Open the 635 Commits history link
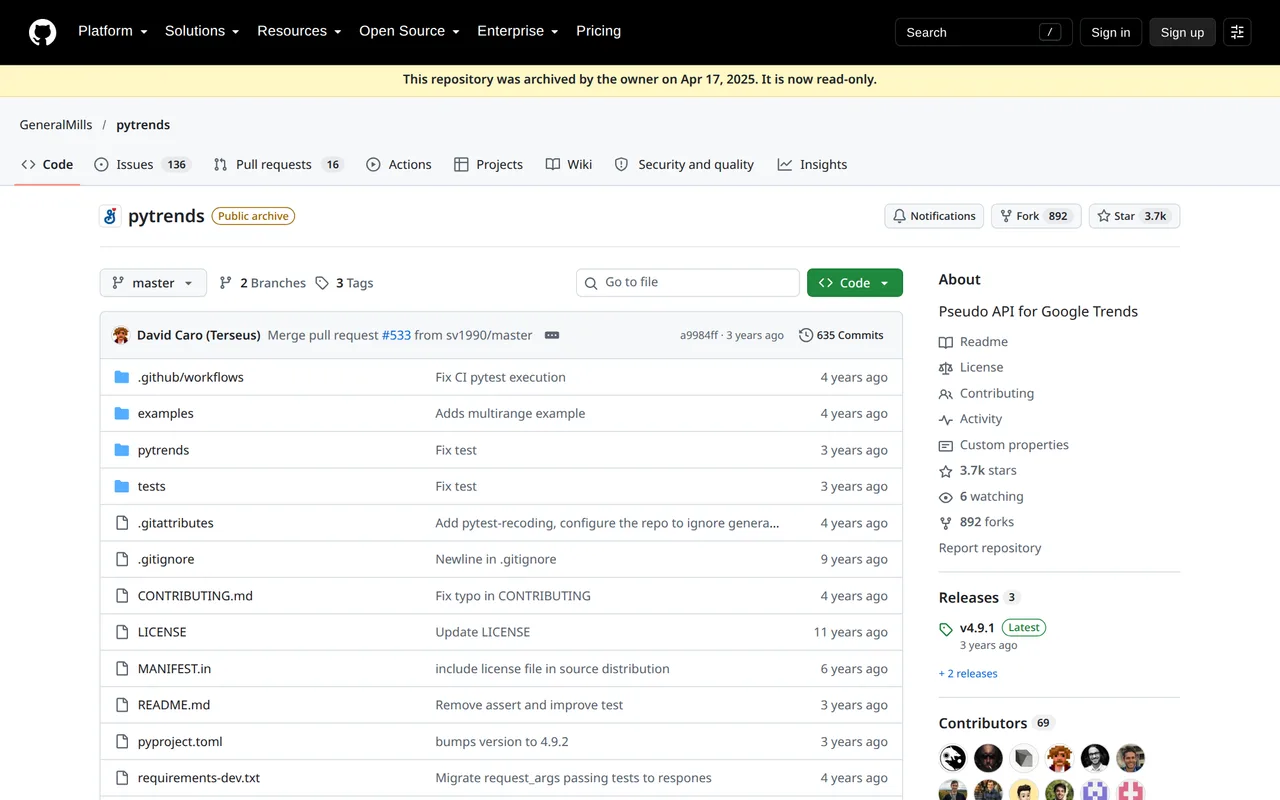The image size is (1280, 800). pos(841,335)
